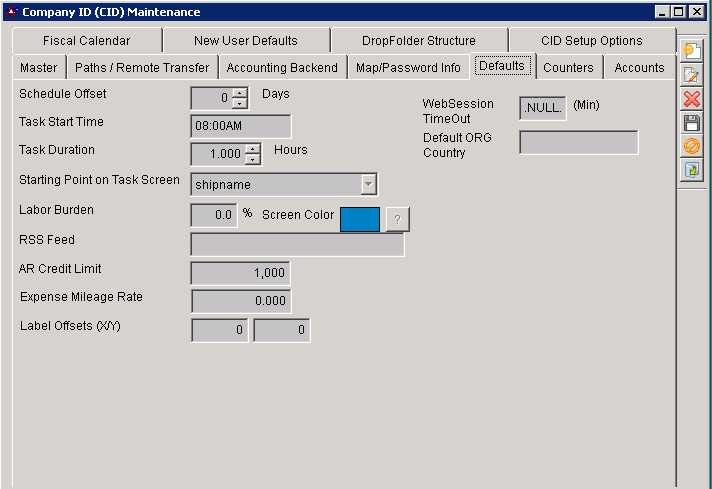Click the Edit record pencil icon
This screenshot has height=489, width=712.
pos(691,75)
